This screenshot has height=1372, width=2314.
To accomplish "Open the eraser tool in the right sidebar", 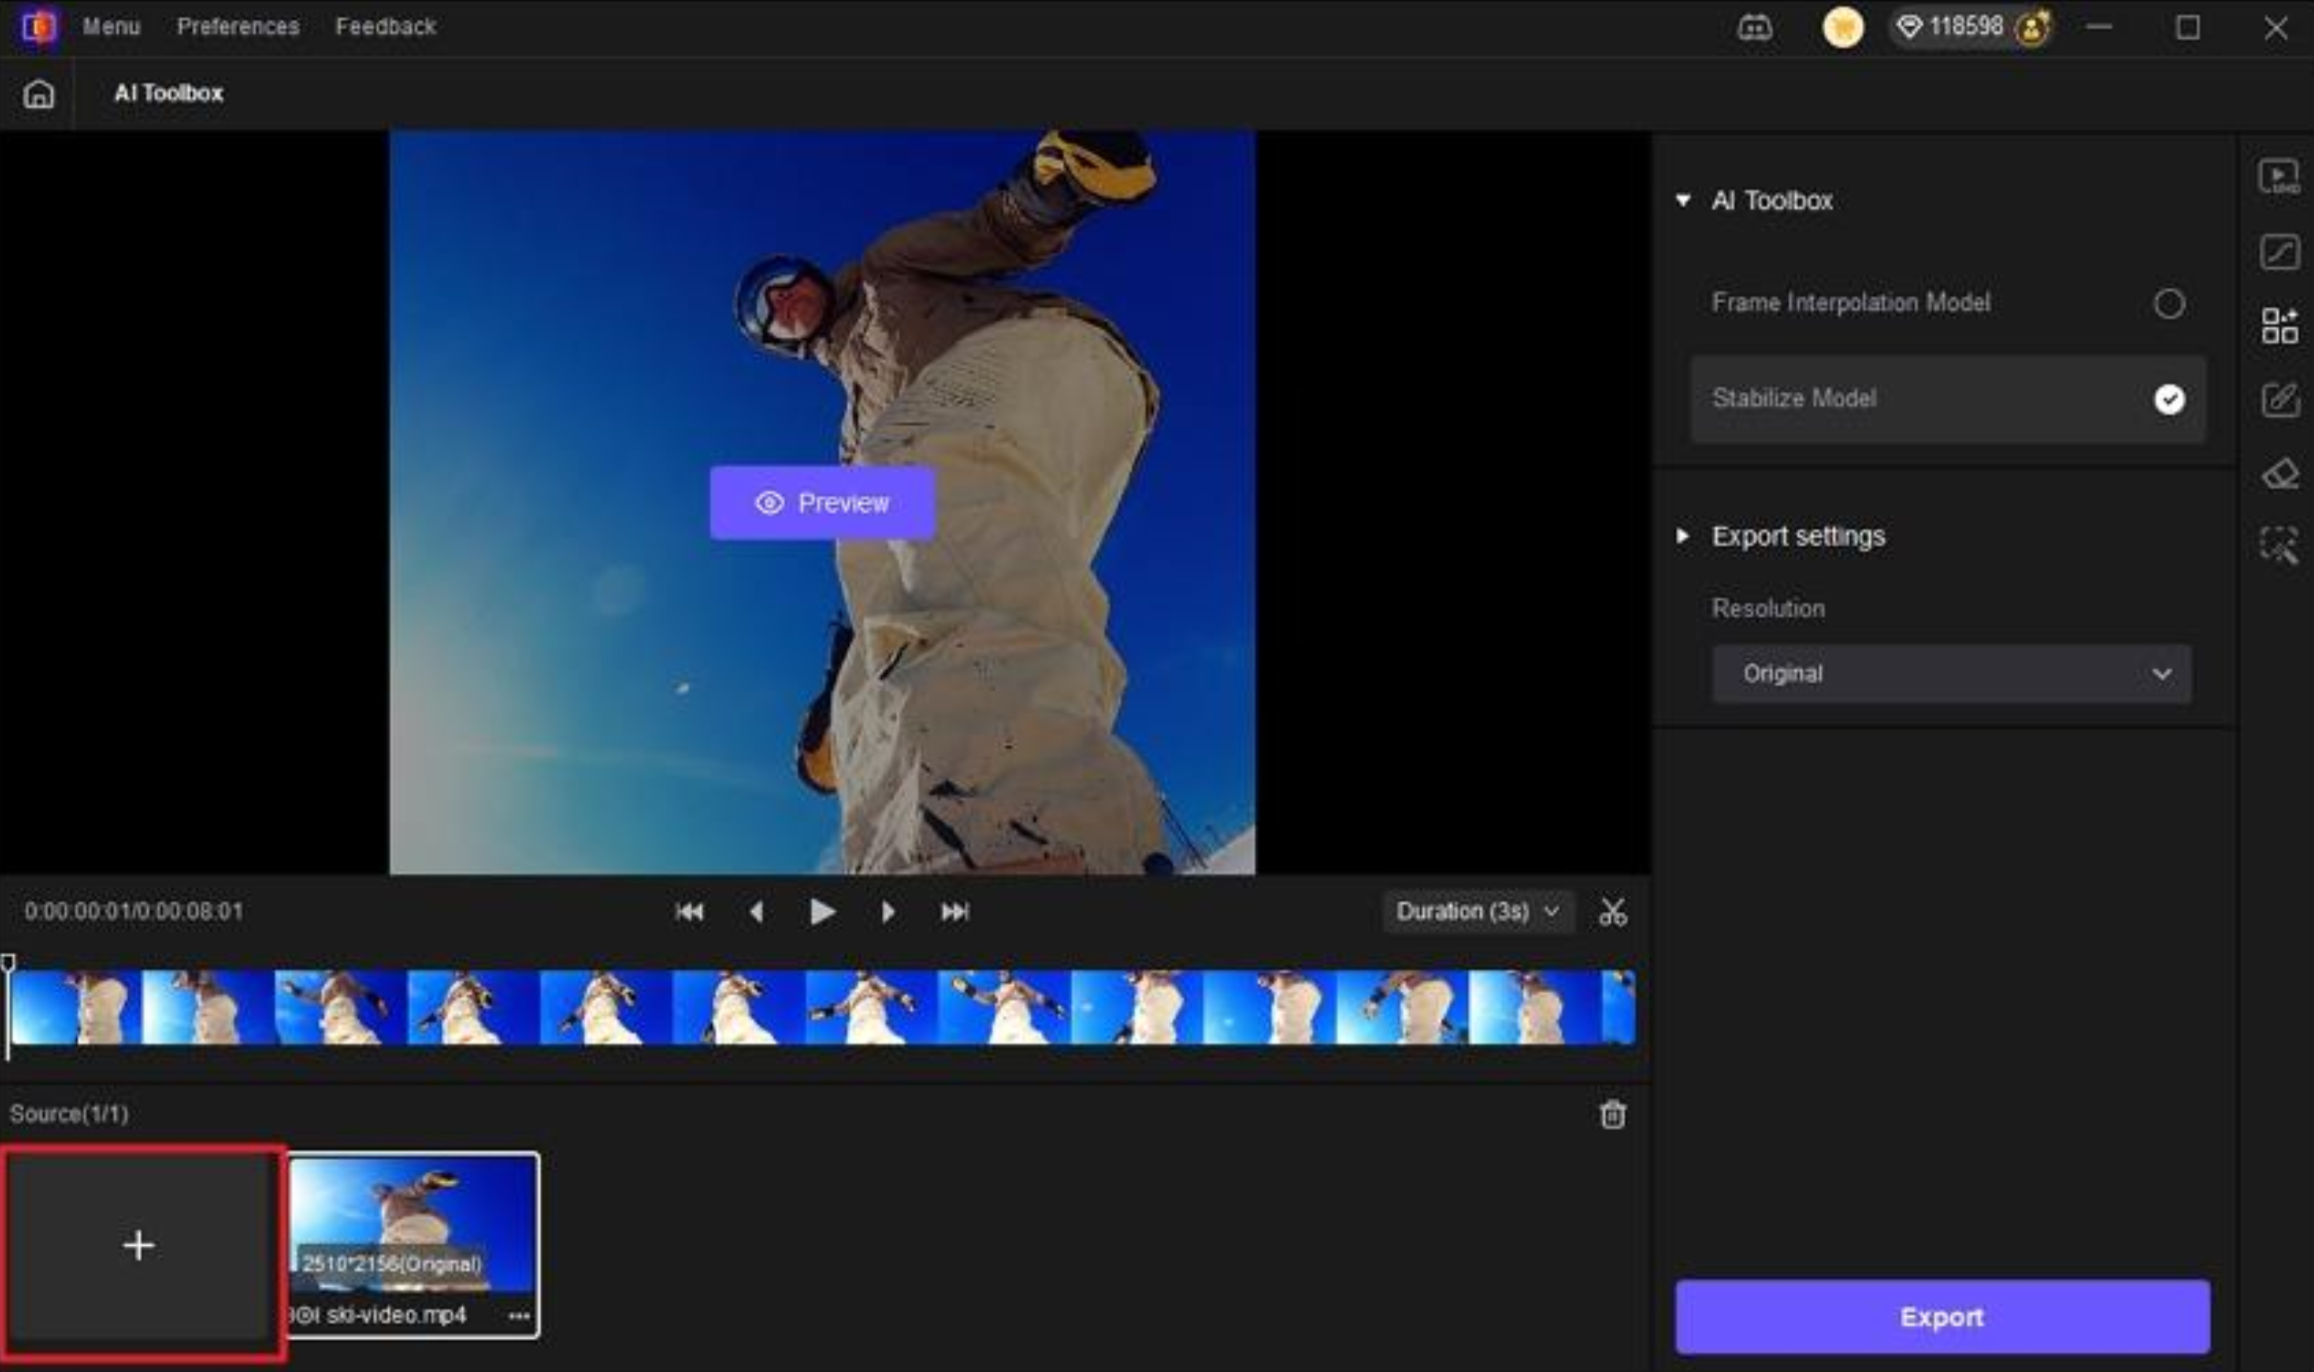I will (2280, 474).
